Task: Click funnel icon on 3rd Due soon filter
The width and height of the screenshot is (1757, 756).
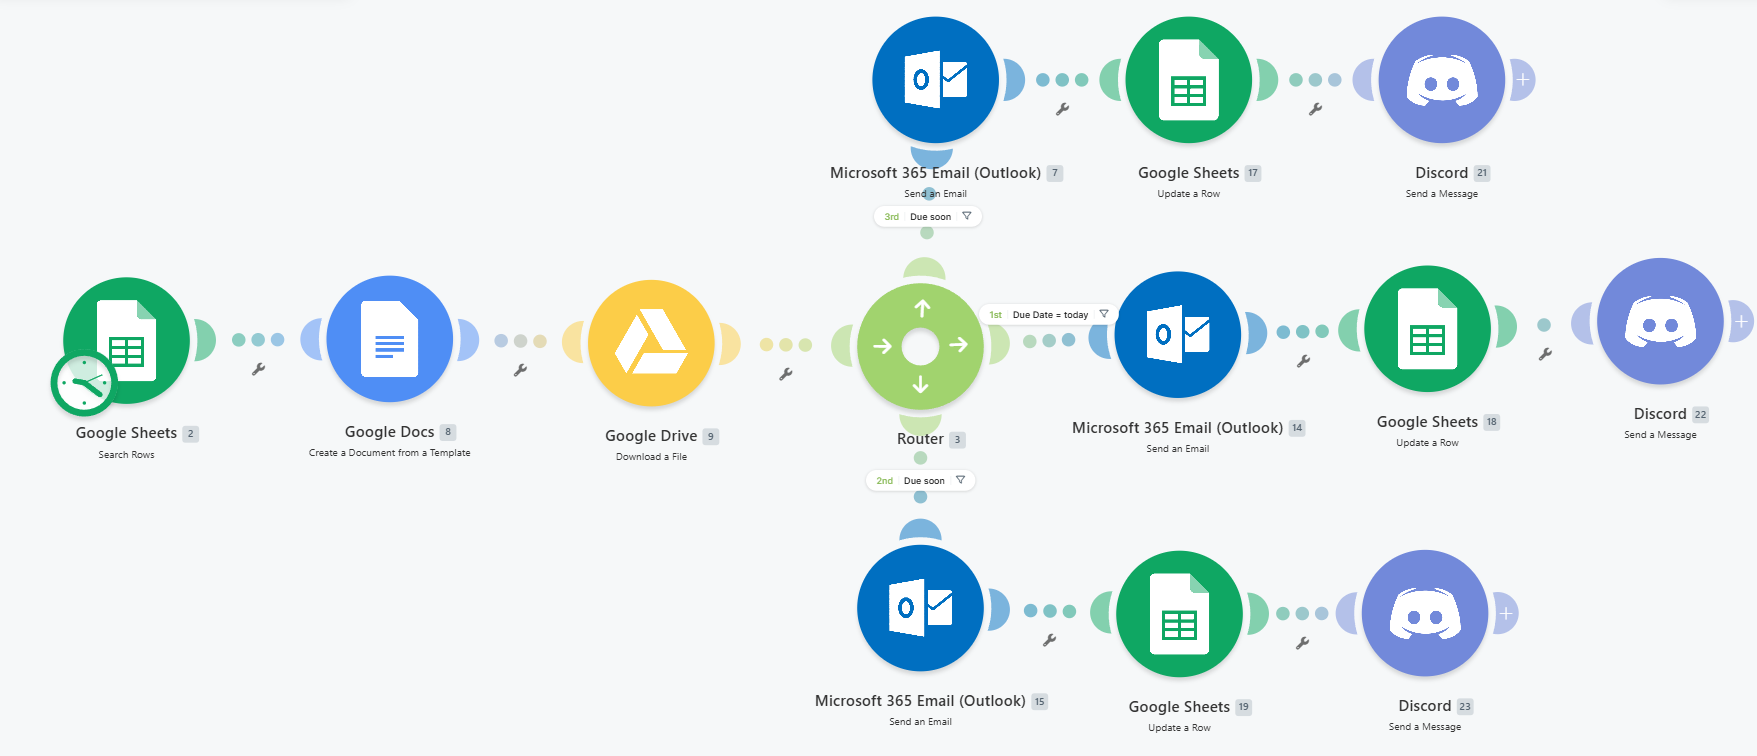Action: [966, 216]
